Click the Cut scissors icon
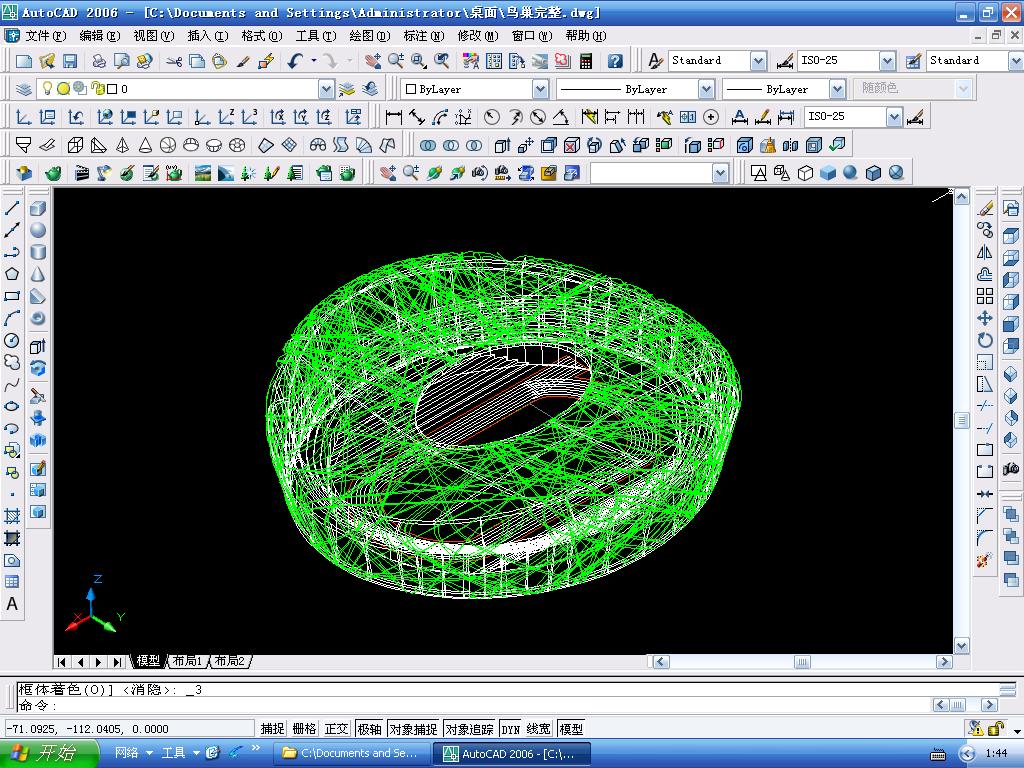The height and width of the screenshot is (768, 1024). point(174,61)
